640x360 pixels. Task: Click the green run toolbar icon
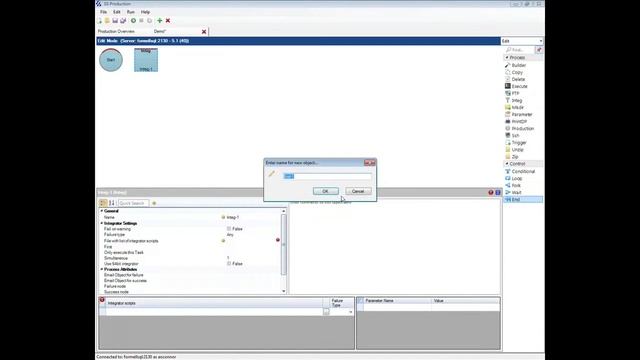point(133,20)
